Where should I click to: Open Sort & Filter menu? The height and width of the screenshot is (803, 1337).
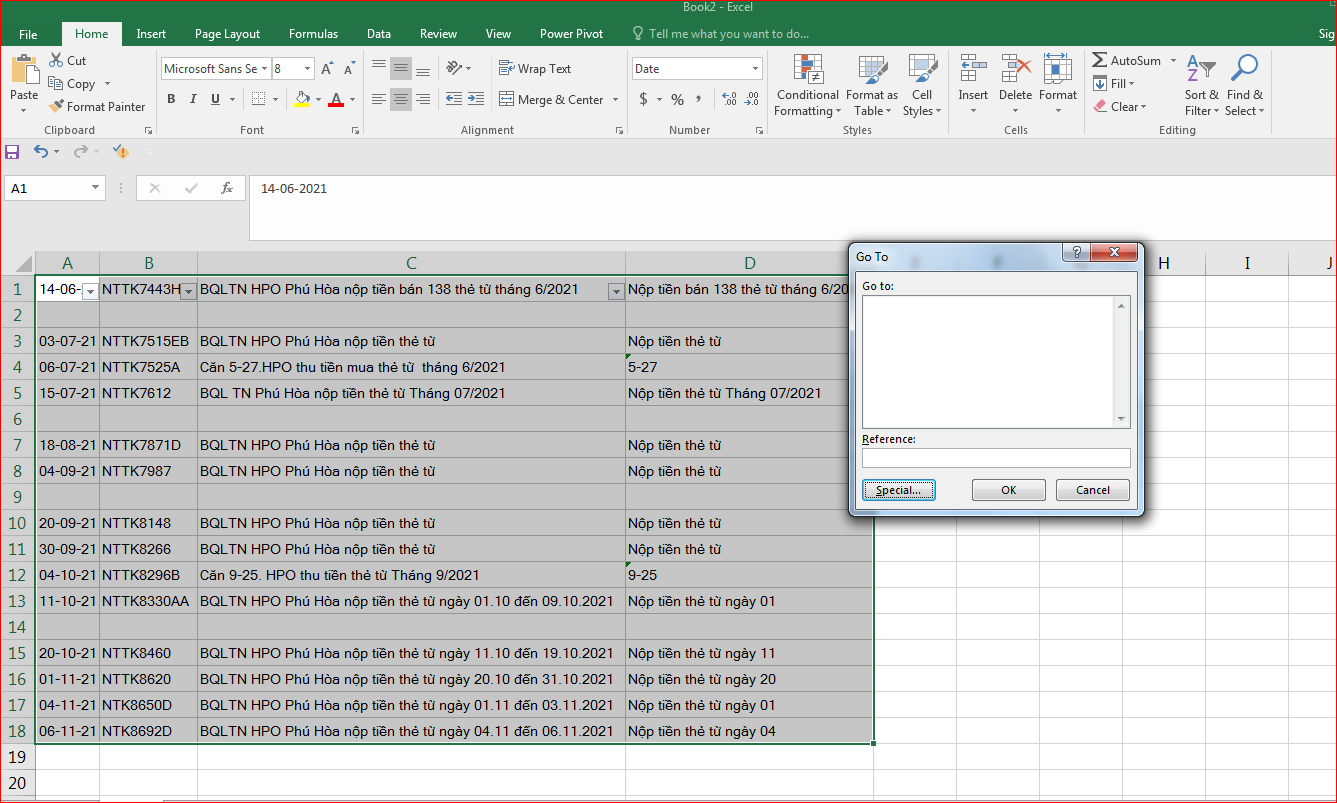1201,86
